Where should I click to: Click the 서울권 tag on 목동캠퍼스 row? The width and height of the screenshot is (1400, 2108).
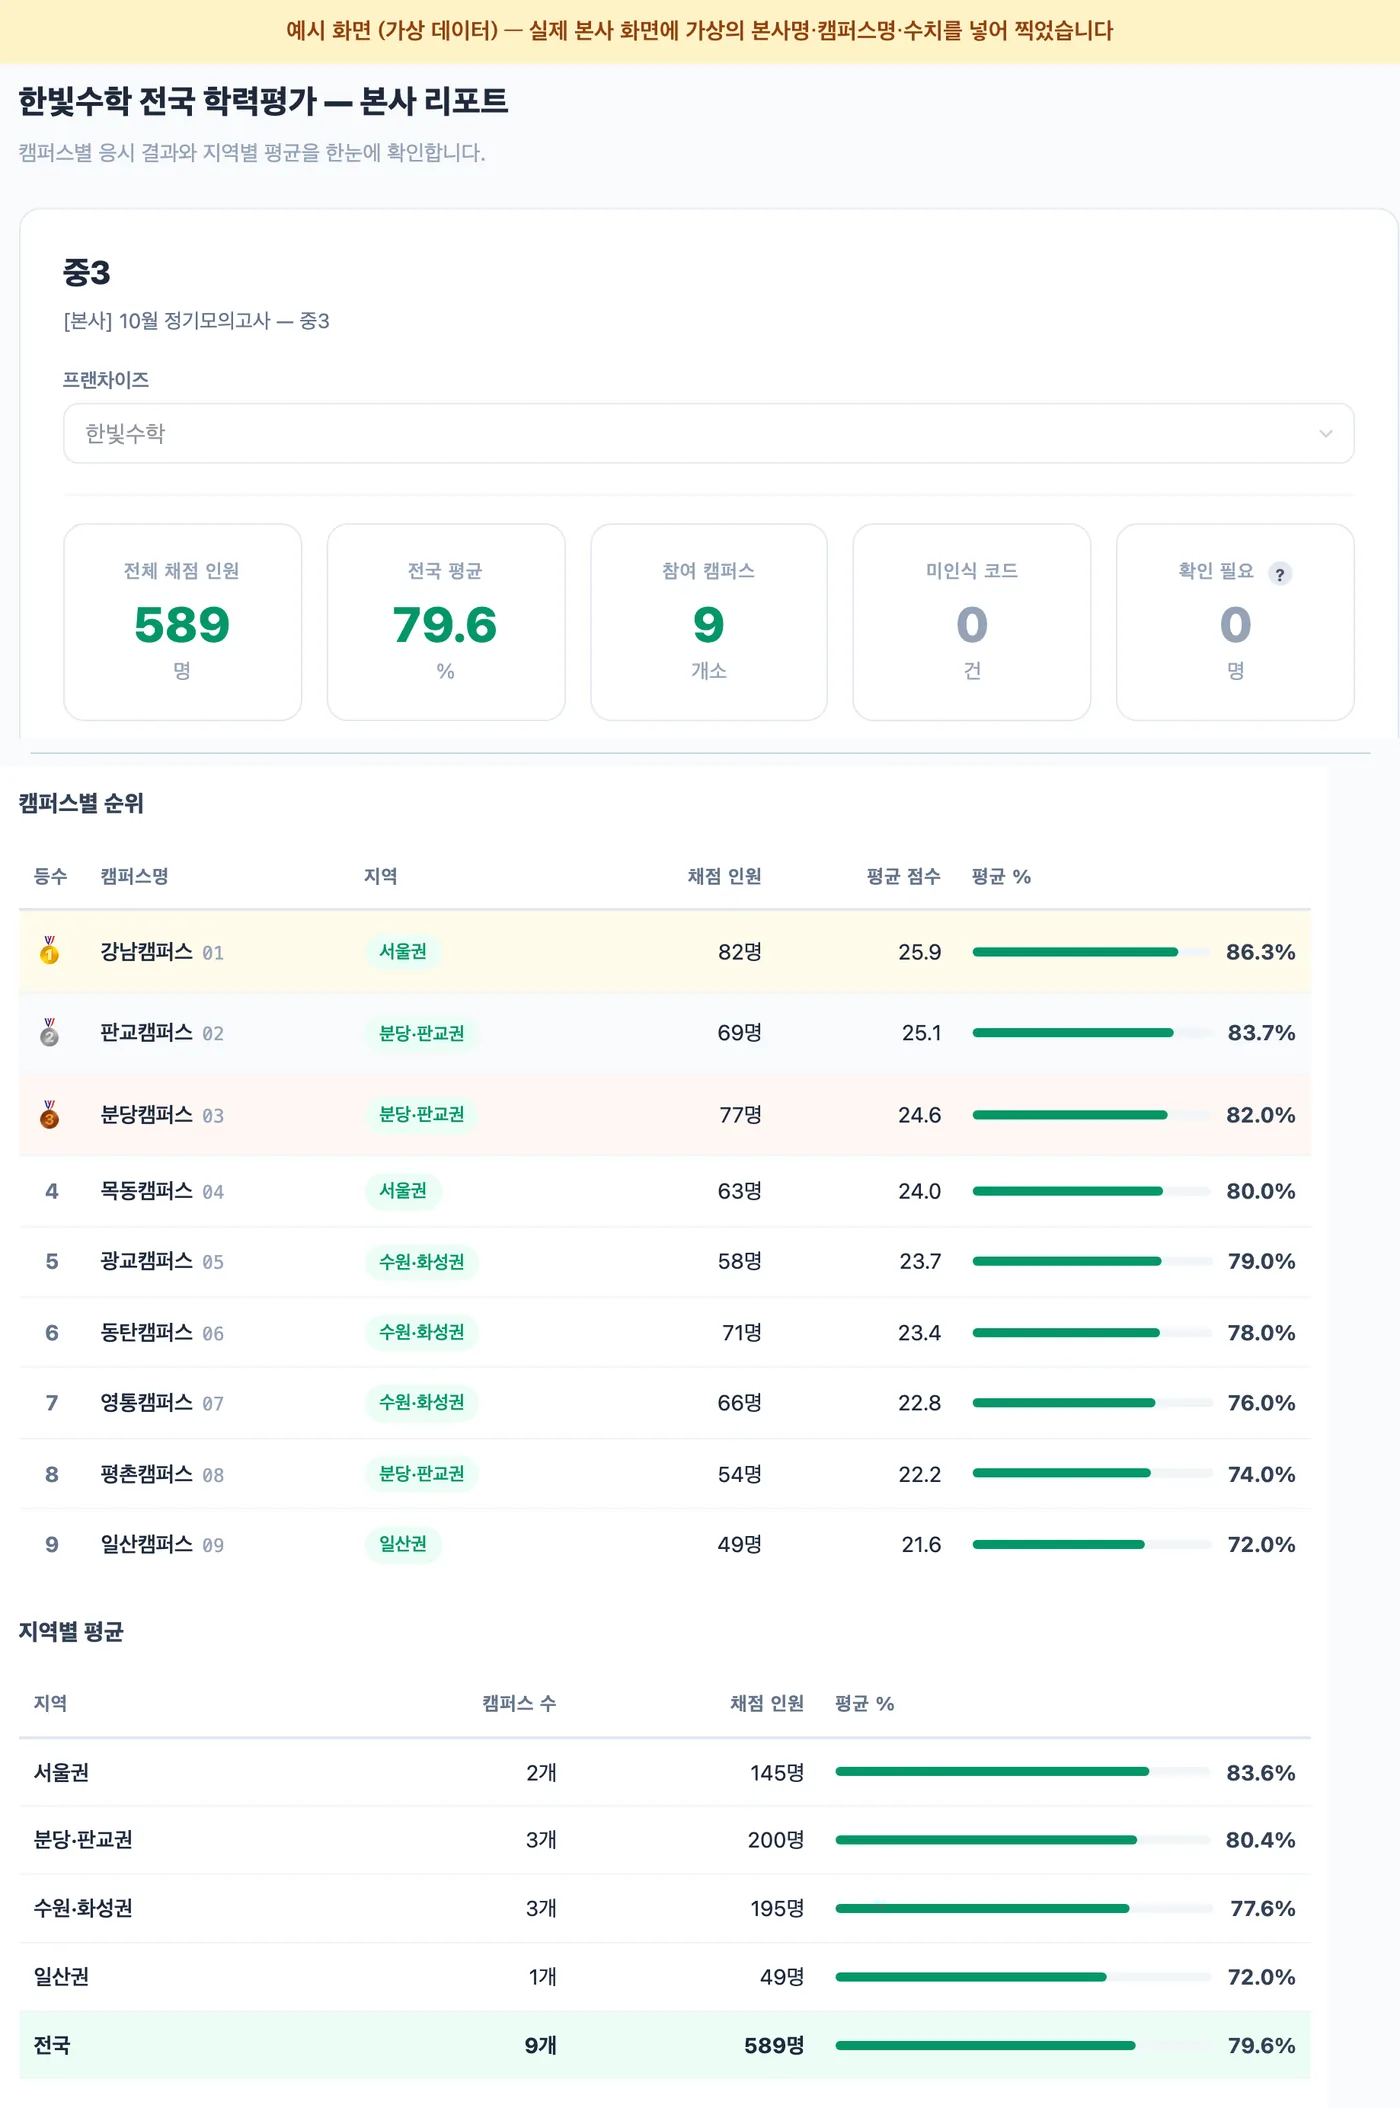coord(403,1190)
